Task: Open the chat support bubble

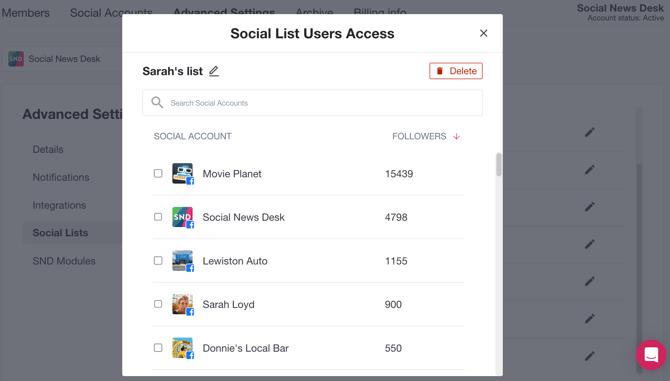Action: [x=651, y=355]
